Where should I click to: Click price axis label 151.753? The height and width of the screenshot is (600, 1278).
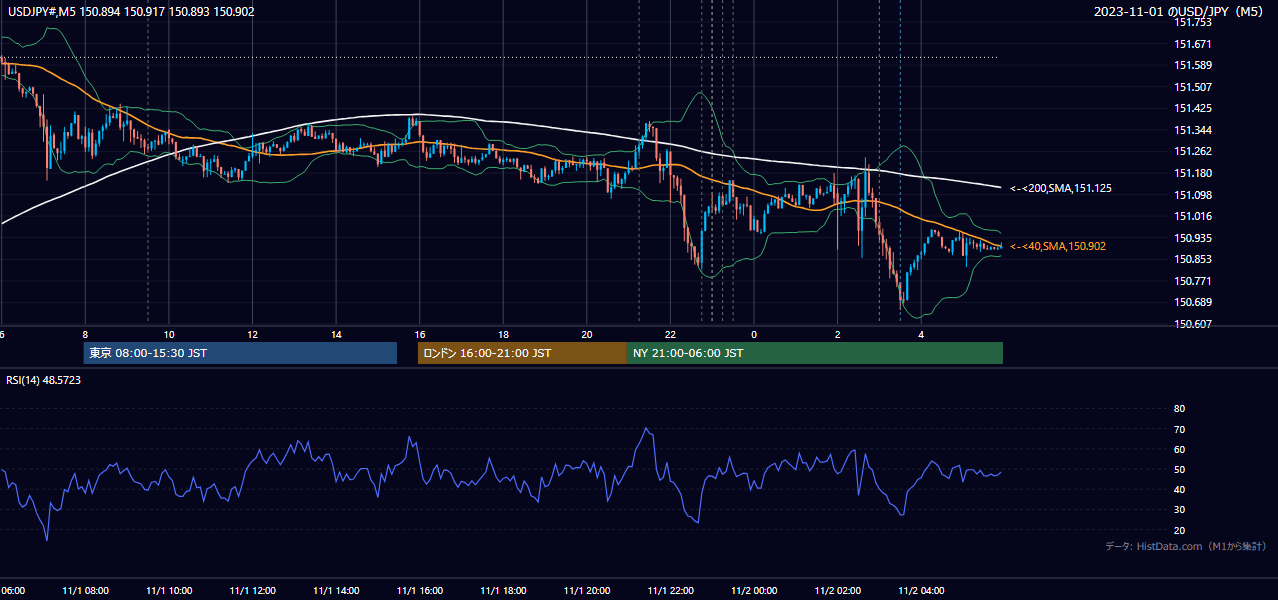(1193, 23)
